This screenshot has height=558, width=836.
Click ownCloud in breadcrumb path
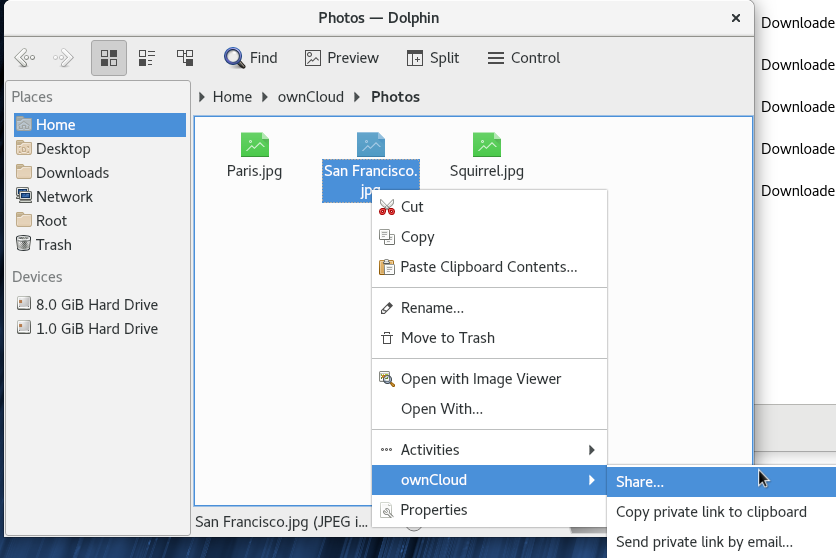pos(310,97)
